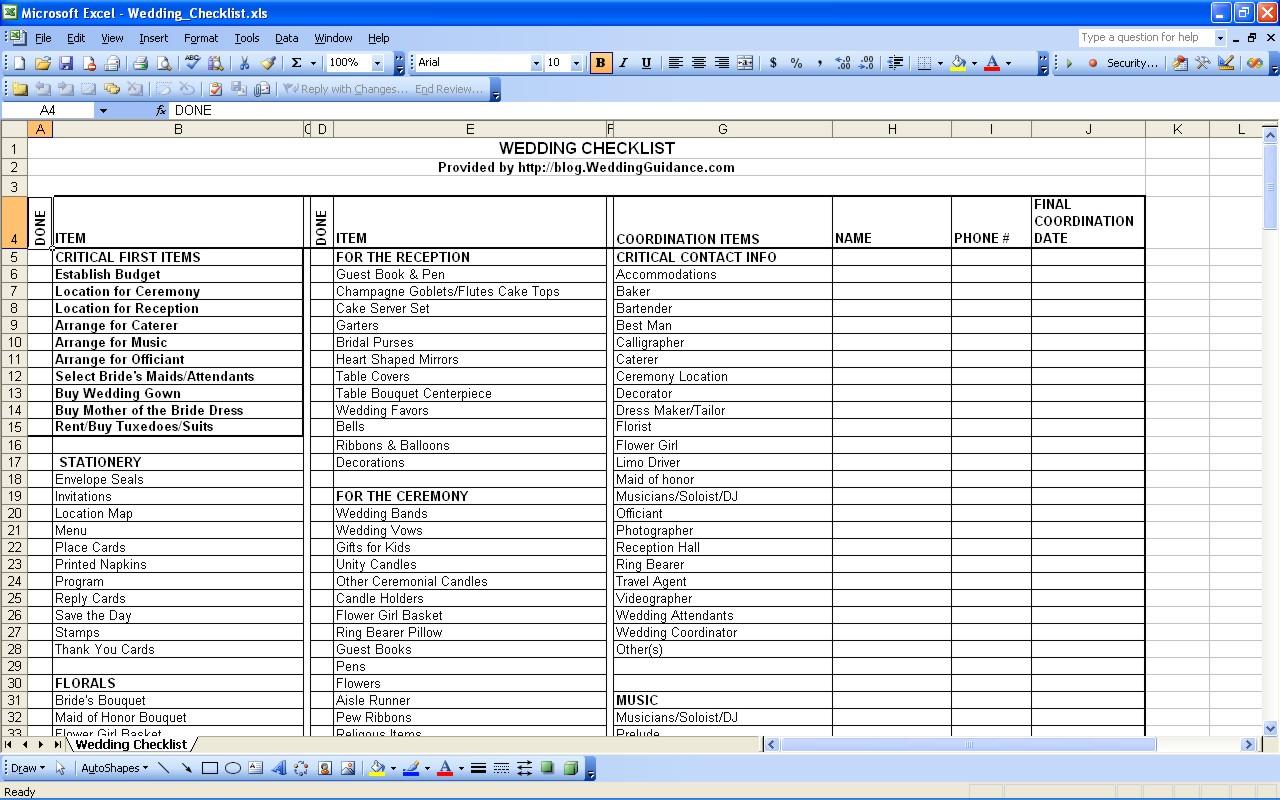The height and width of the screenshot is (800, 1280).
Task: Open the Print Preview icon
Action: 164,63
